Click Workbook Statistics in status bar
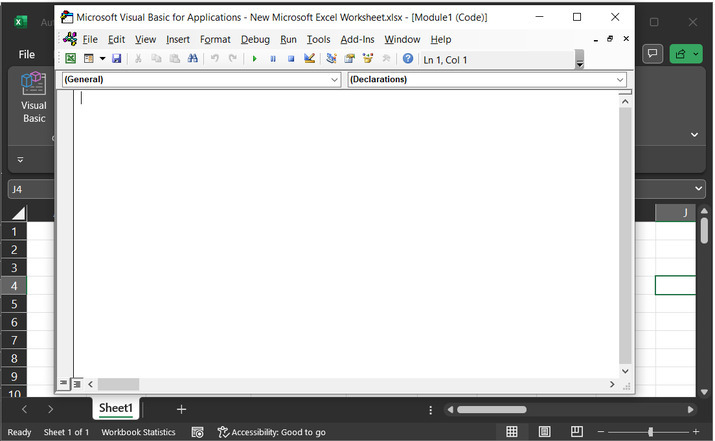The image size is (715, 441). (x=138, y=432)
